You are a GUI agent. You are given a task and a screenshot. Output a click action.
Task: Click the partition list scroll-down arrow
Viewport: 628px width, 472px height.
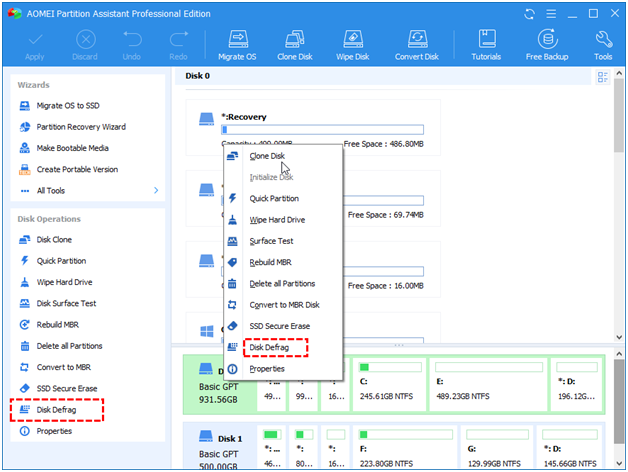tap(619, 337)
